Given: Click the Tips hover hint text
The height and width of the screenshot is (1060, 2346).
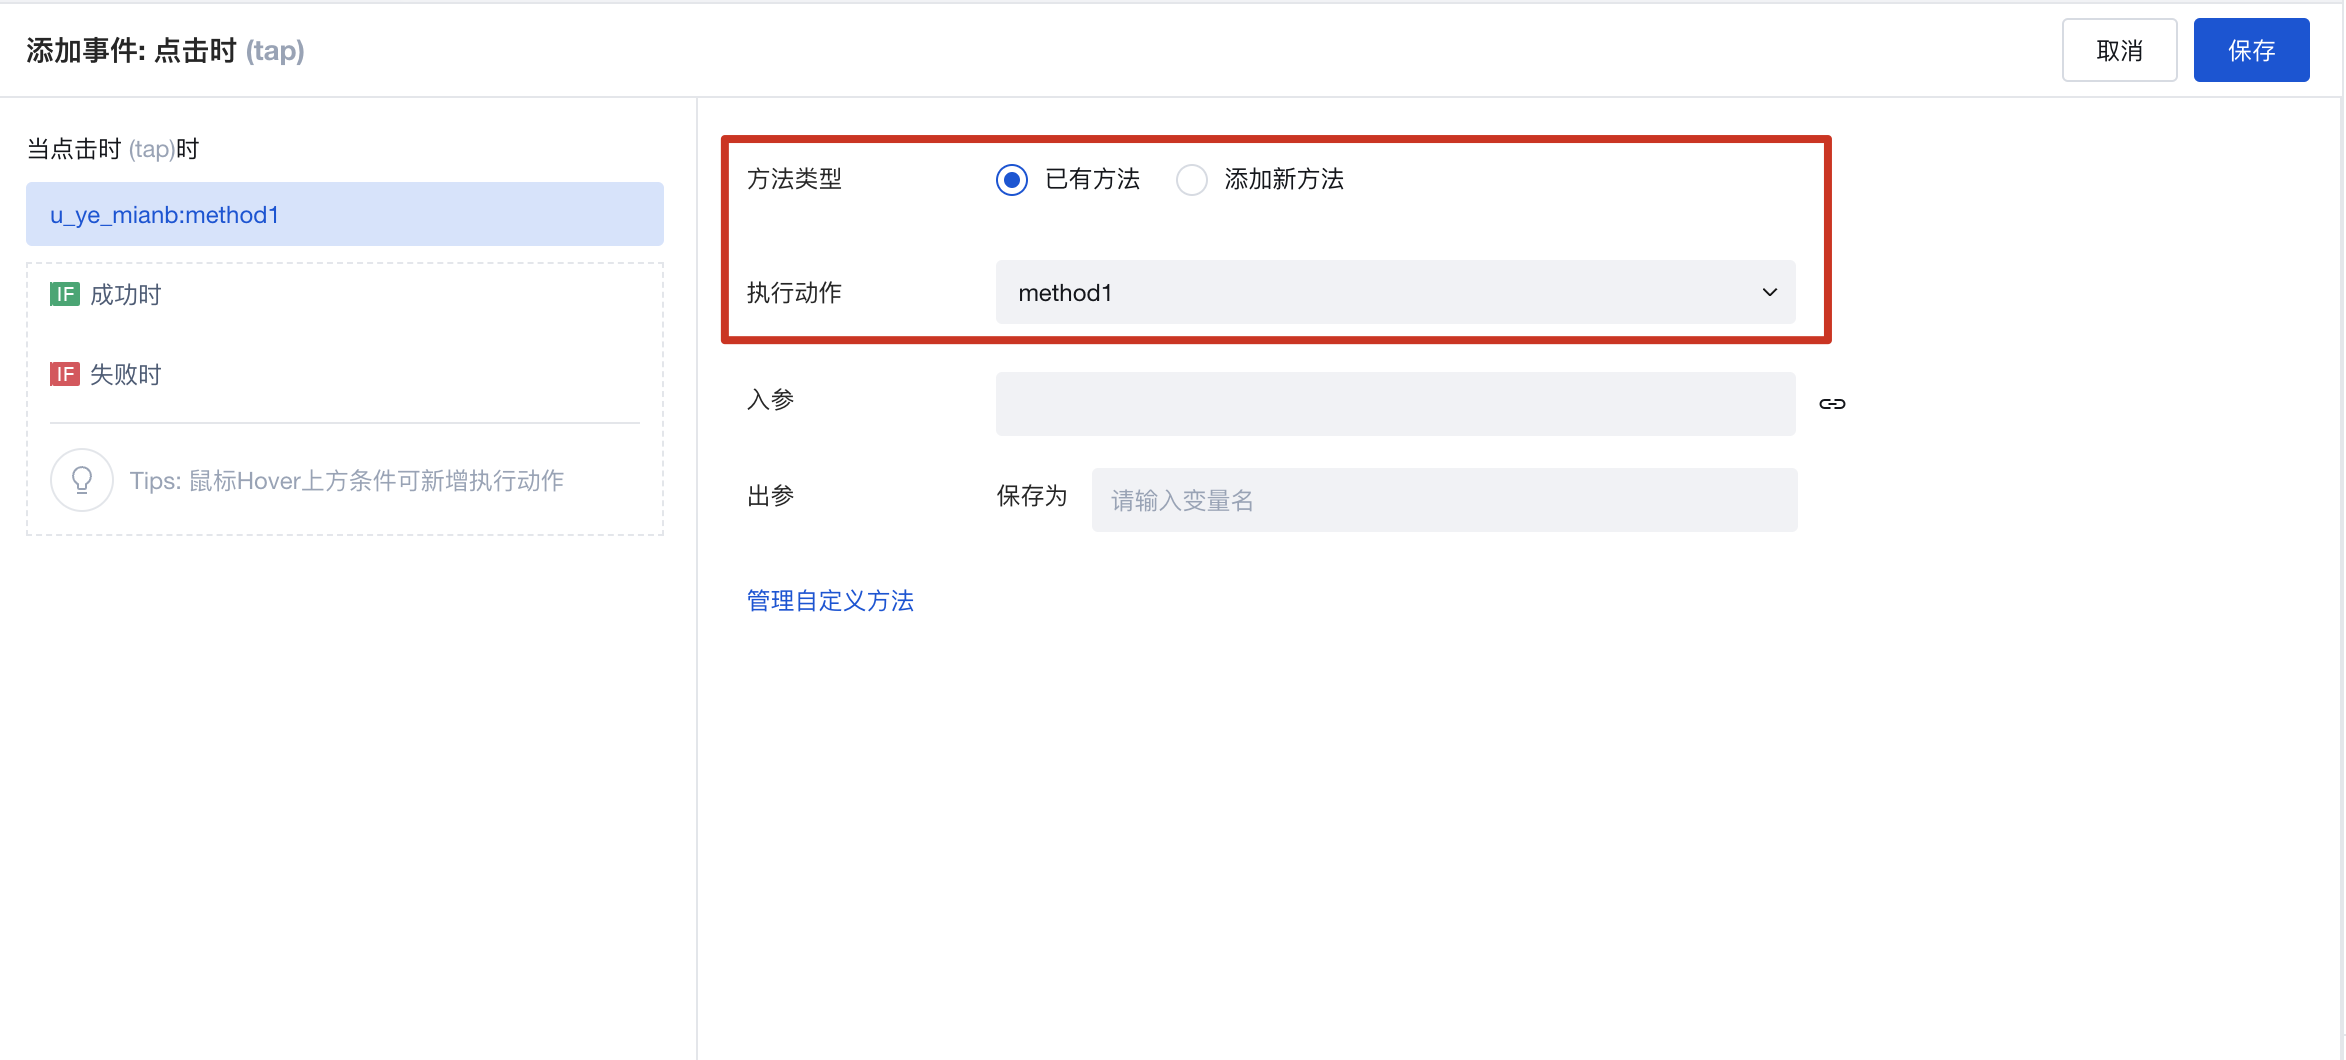Looking at the screenshot, I should point(347,481).
